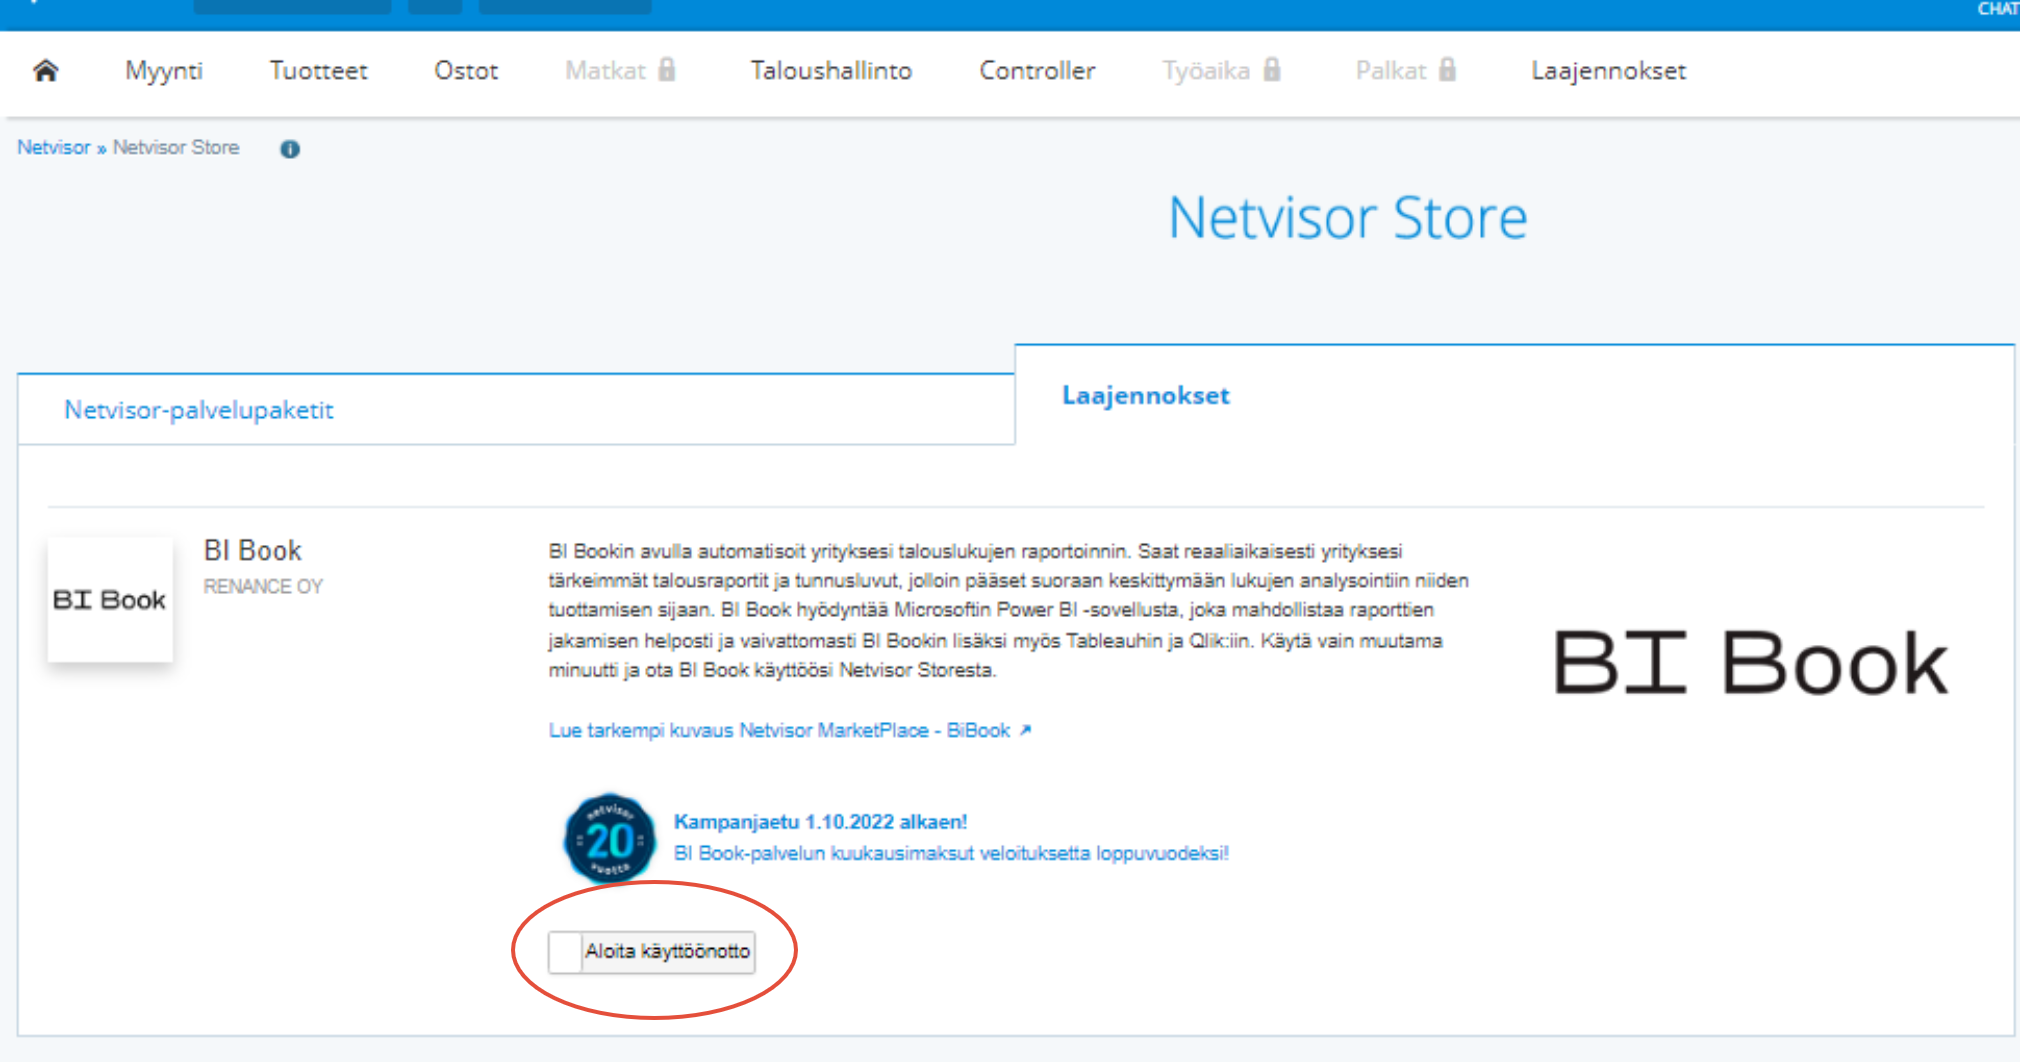Open the Kampanjaetu 1.10.2022 alkaen campaign link
The image size is (2020, 1062).
point(820,822)
